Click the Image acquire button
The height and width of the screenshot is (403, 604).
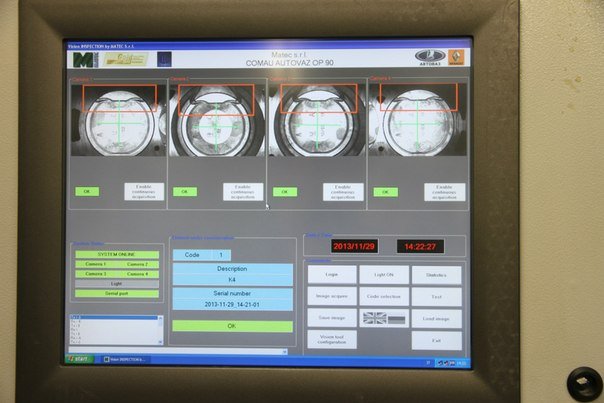tap(332, 296)
